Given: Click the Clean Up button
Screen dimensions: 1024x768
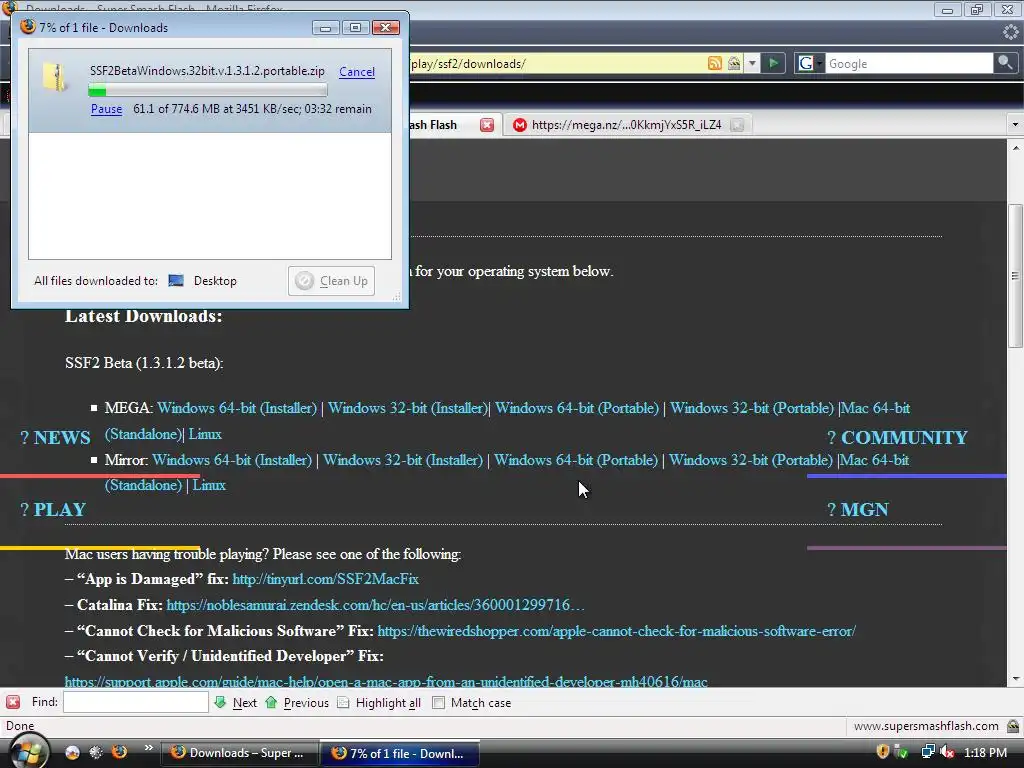Looking at the screenshot, I should click(x=331, y=281).
